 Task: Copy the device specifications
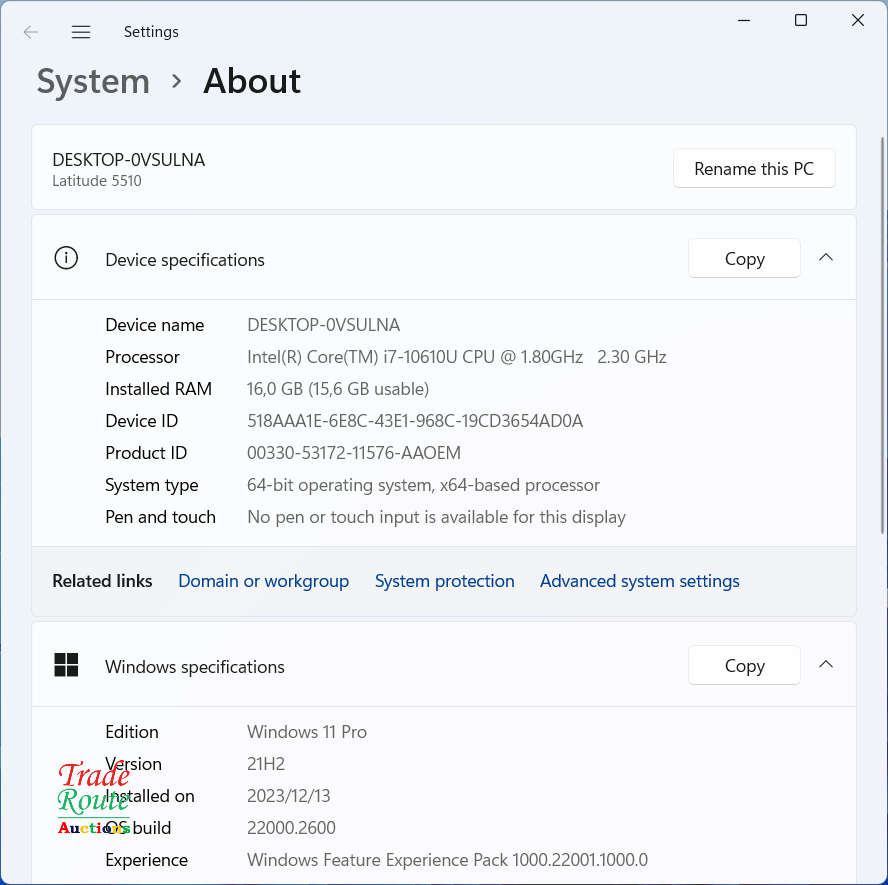click(744, 259)
